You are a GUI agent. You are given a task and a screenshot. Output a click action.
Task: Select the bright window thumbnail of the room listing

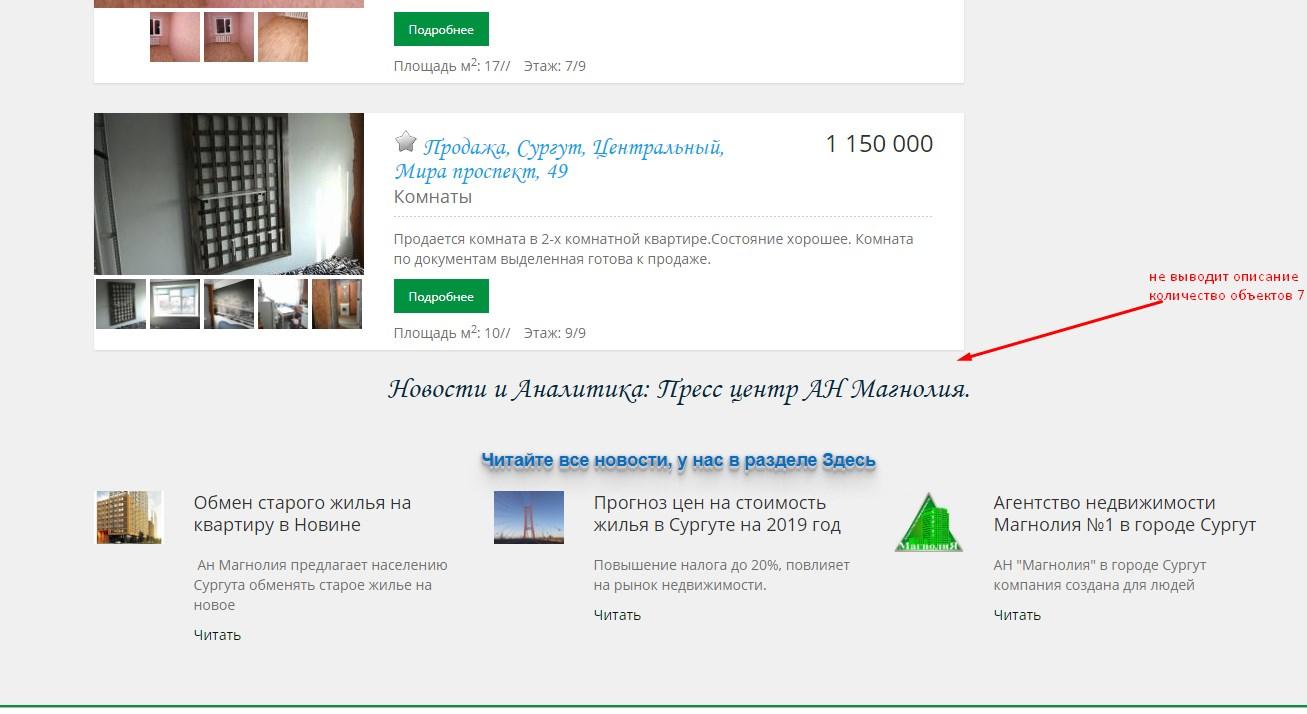tap(175, 304)
